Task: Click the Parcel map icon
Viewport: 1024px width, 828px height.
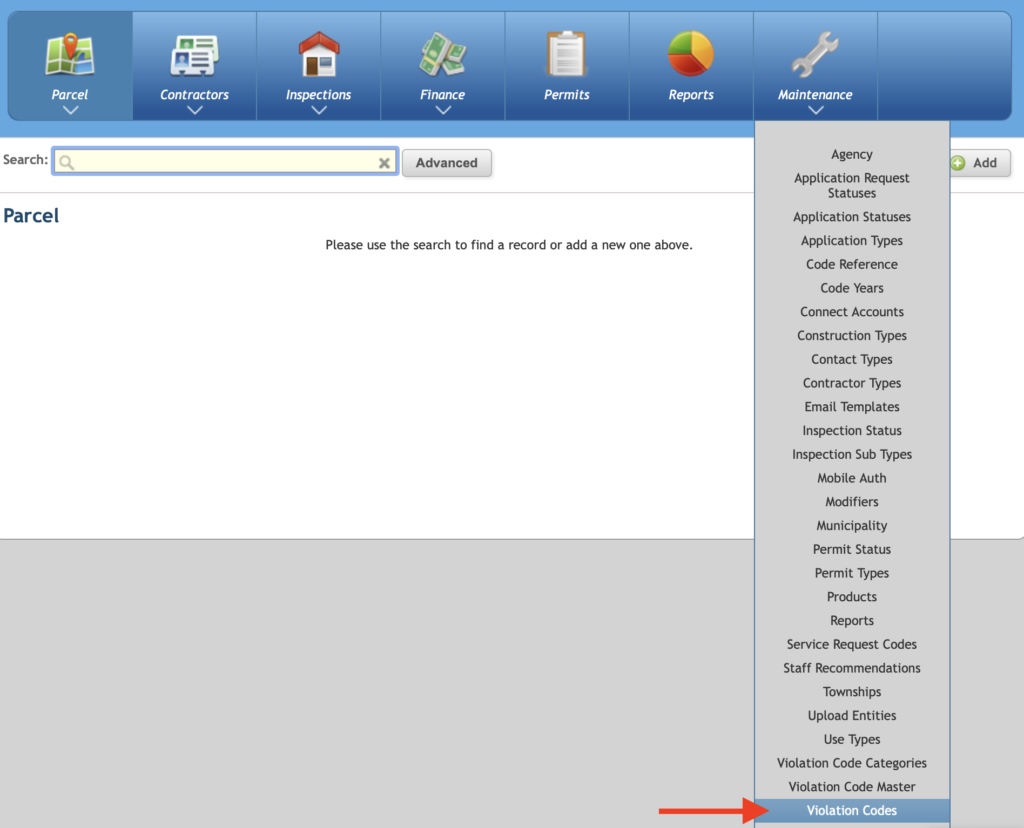Action: [70, 54]
